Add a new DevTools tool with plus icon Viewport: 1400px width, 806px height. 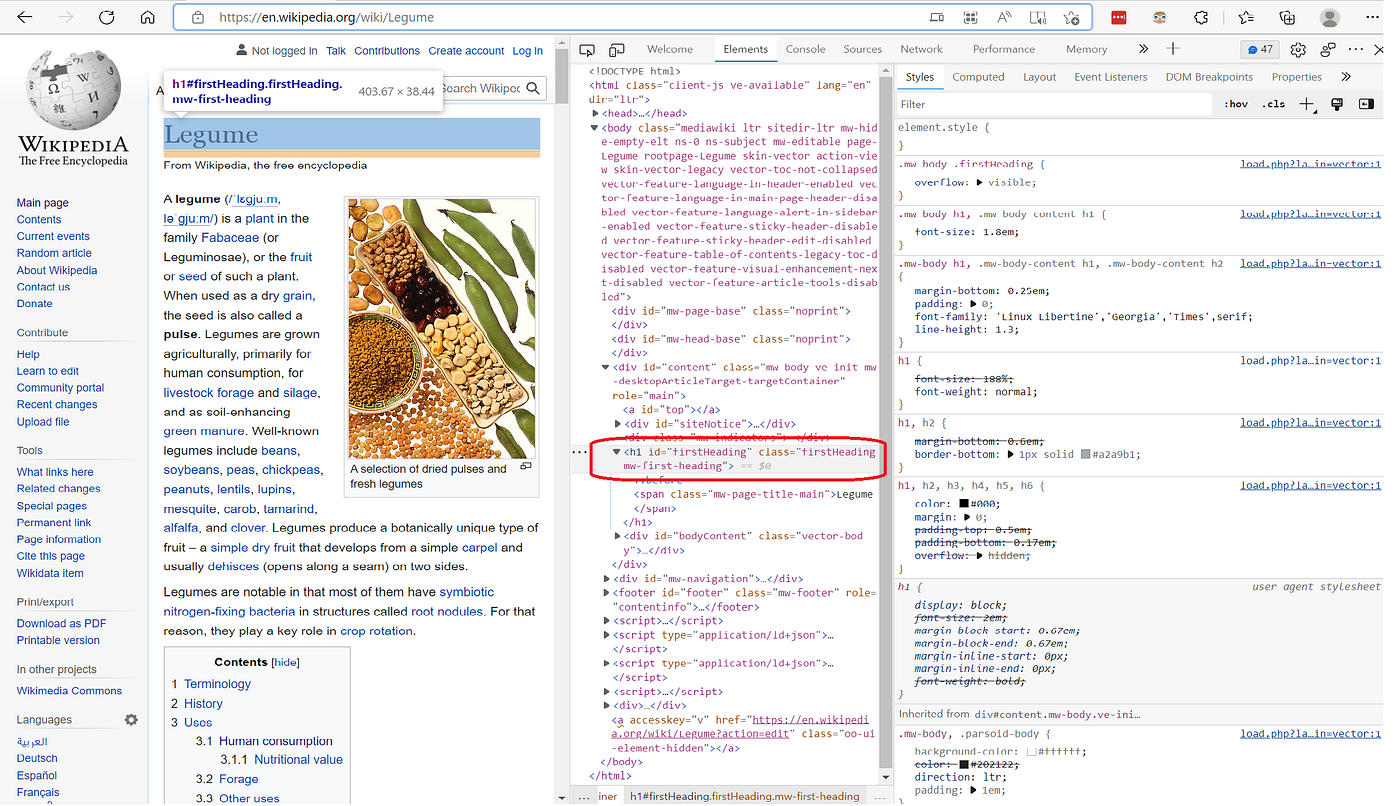pyautogui.click(x=1173, y=49)
